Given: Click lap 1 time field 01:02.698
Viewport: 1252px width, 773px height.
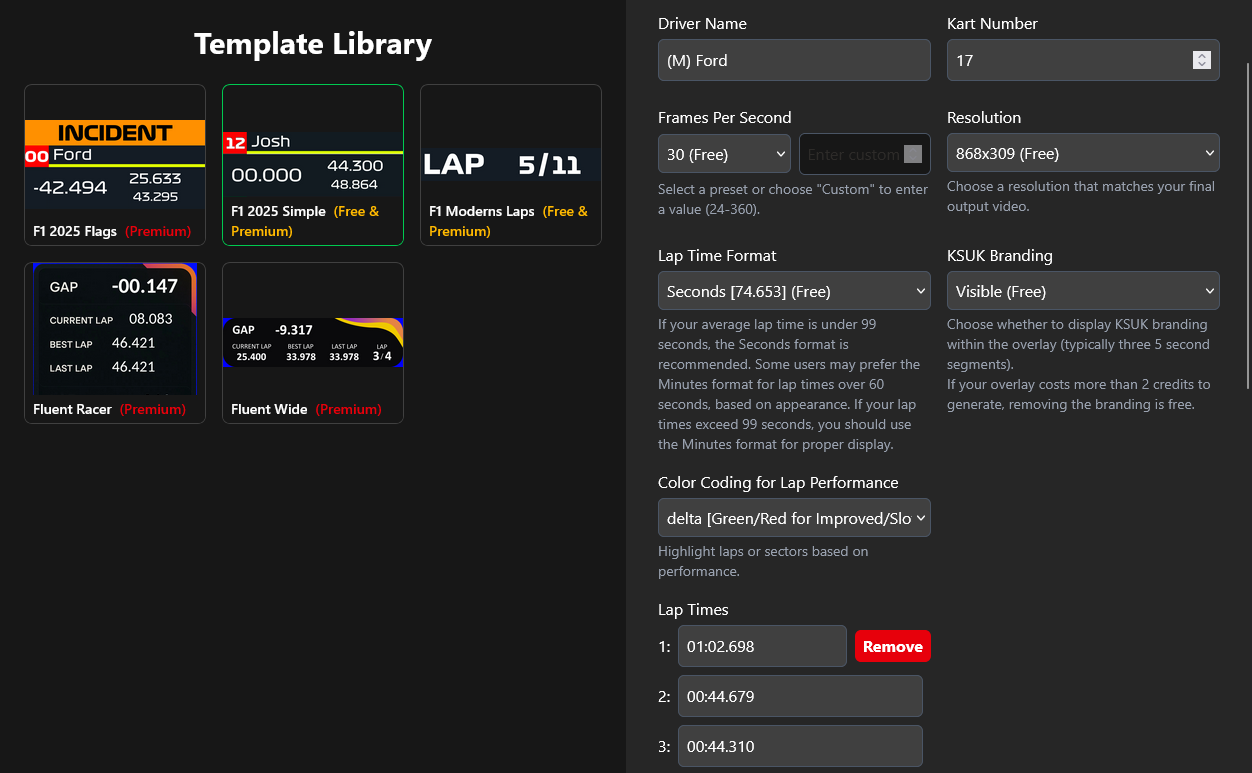Looking at the screenshot, I should [x=762, y=646].
